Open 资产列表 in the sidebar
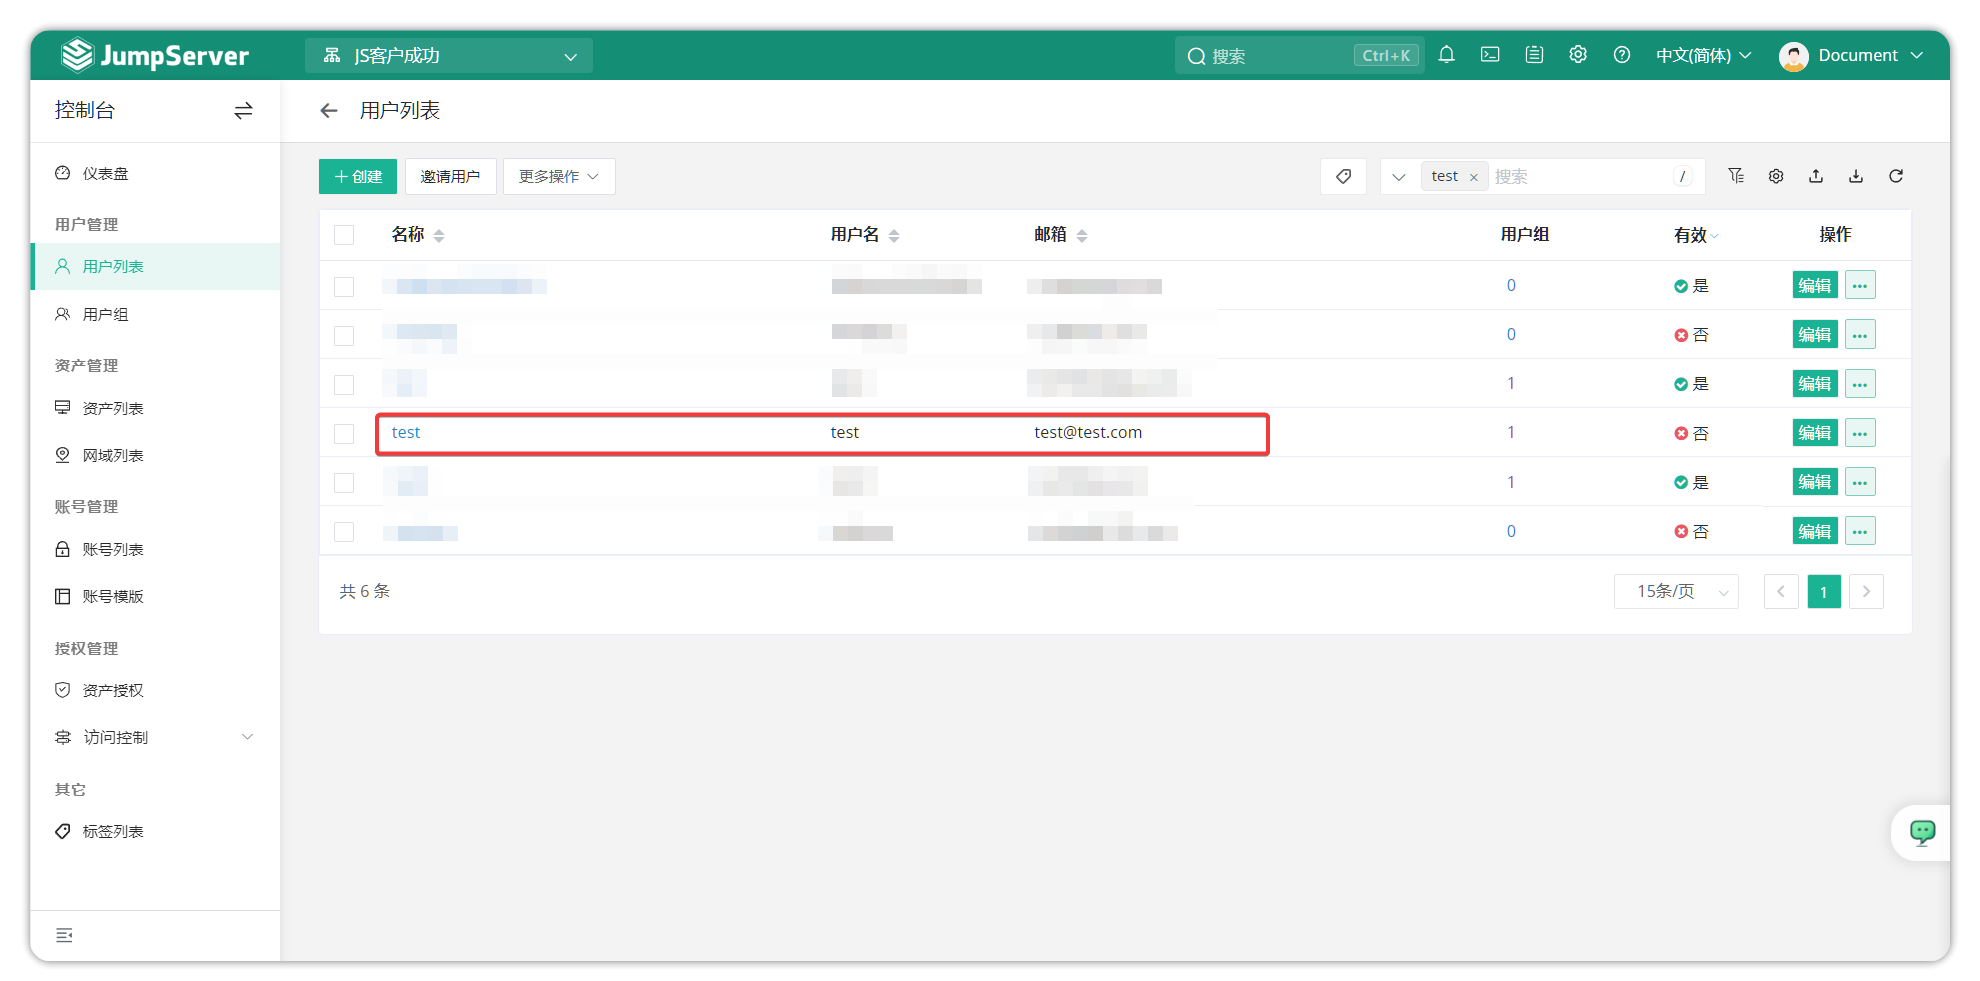Viewport: 1980px width, 981px height. [x=113, y=408]
